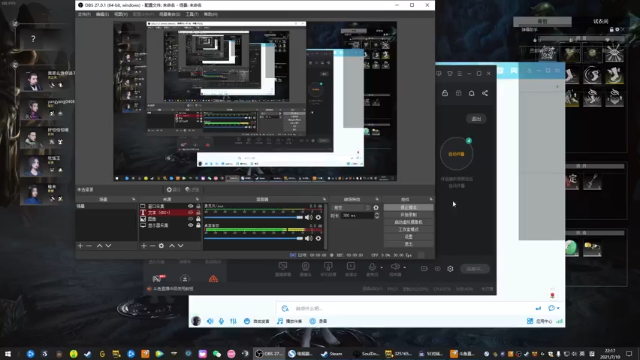Screen dimensions: 640x360
Task: Open source properties gear in Sources panel
Action: (x=161, y=246)
